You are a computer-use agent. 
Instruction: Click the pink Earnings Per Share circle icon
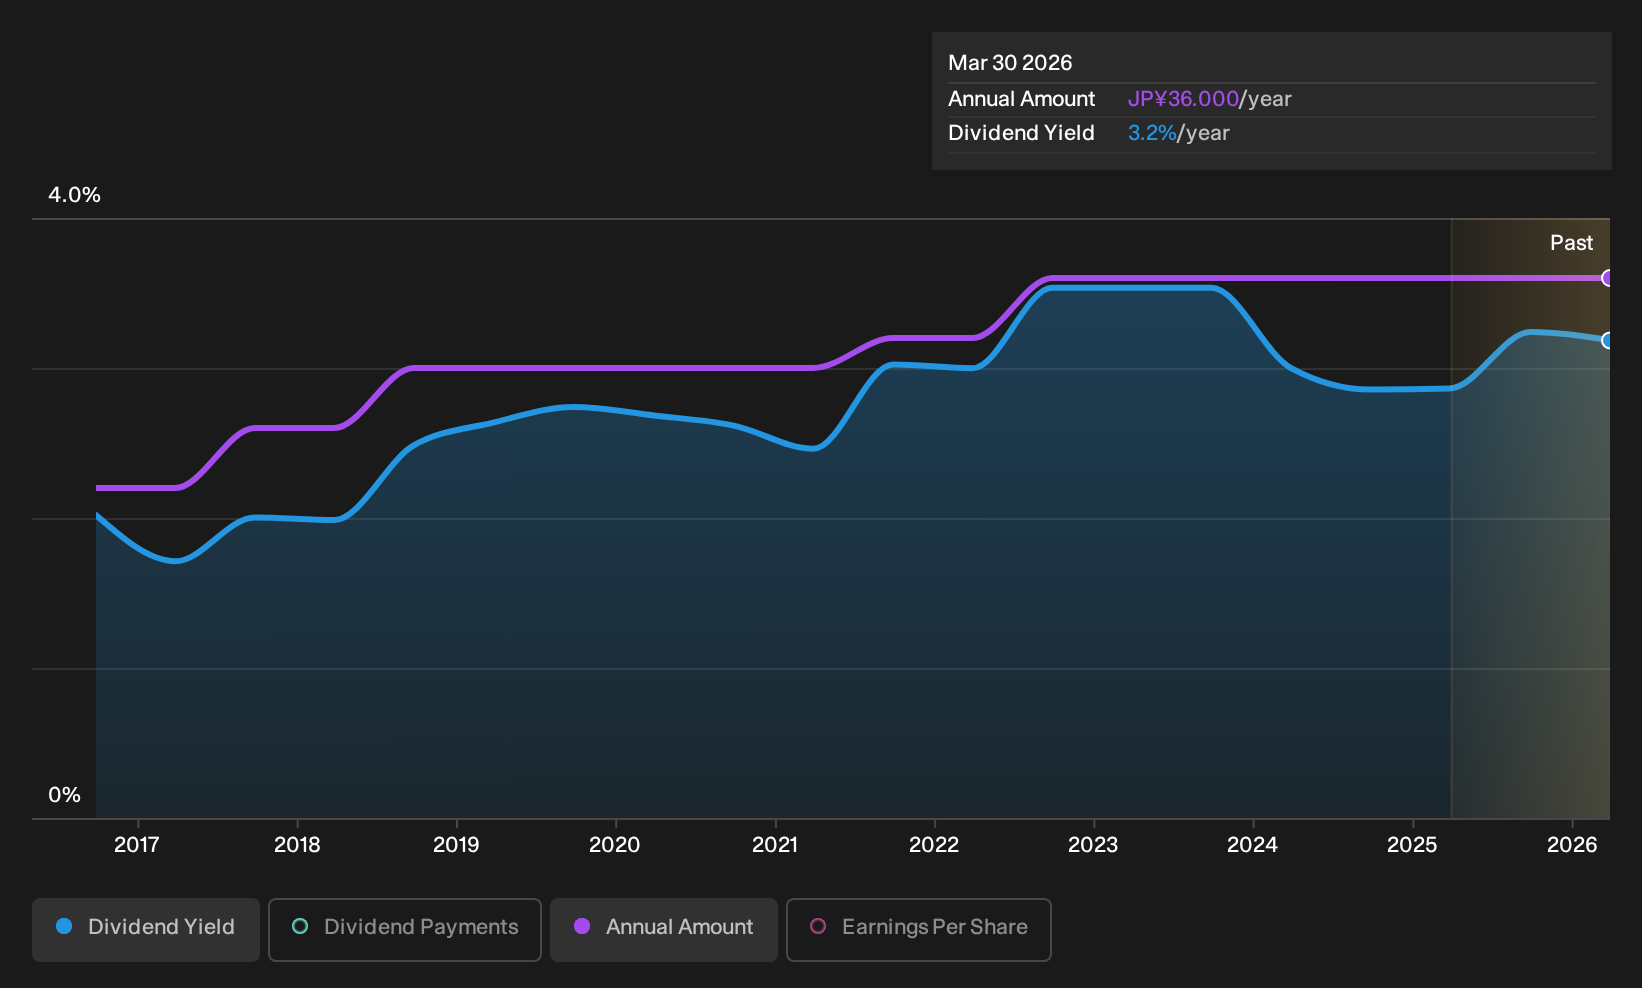[x=818, y=926]
